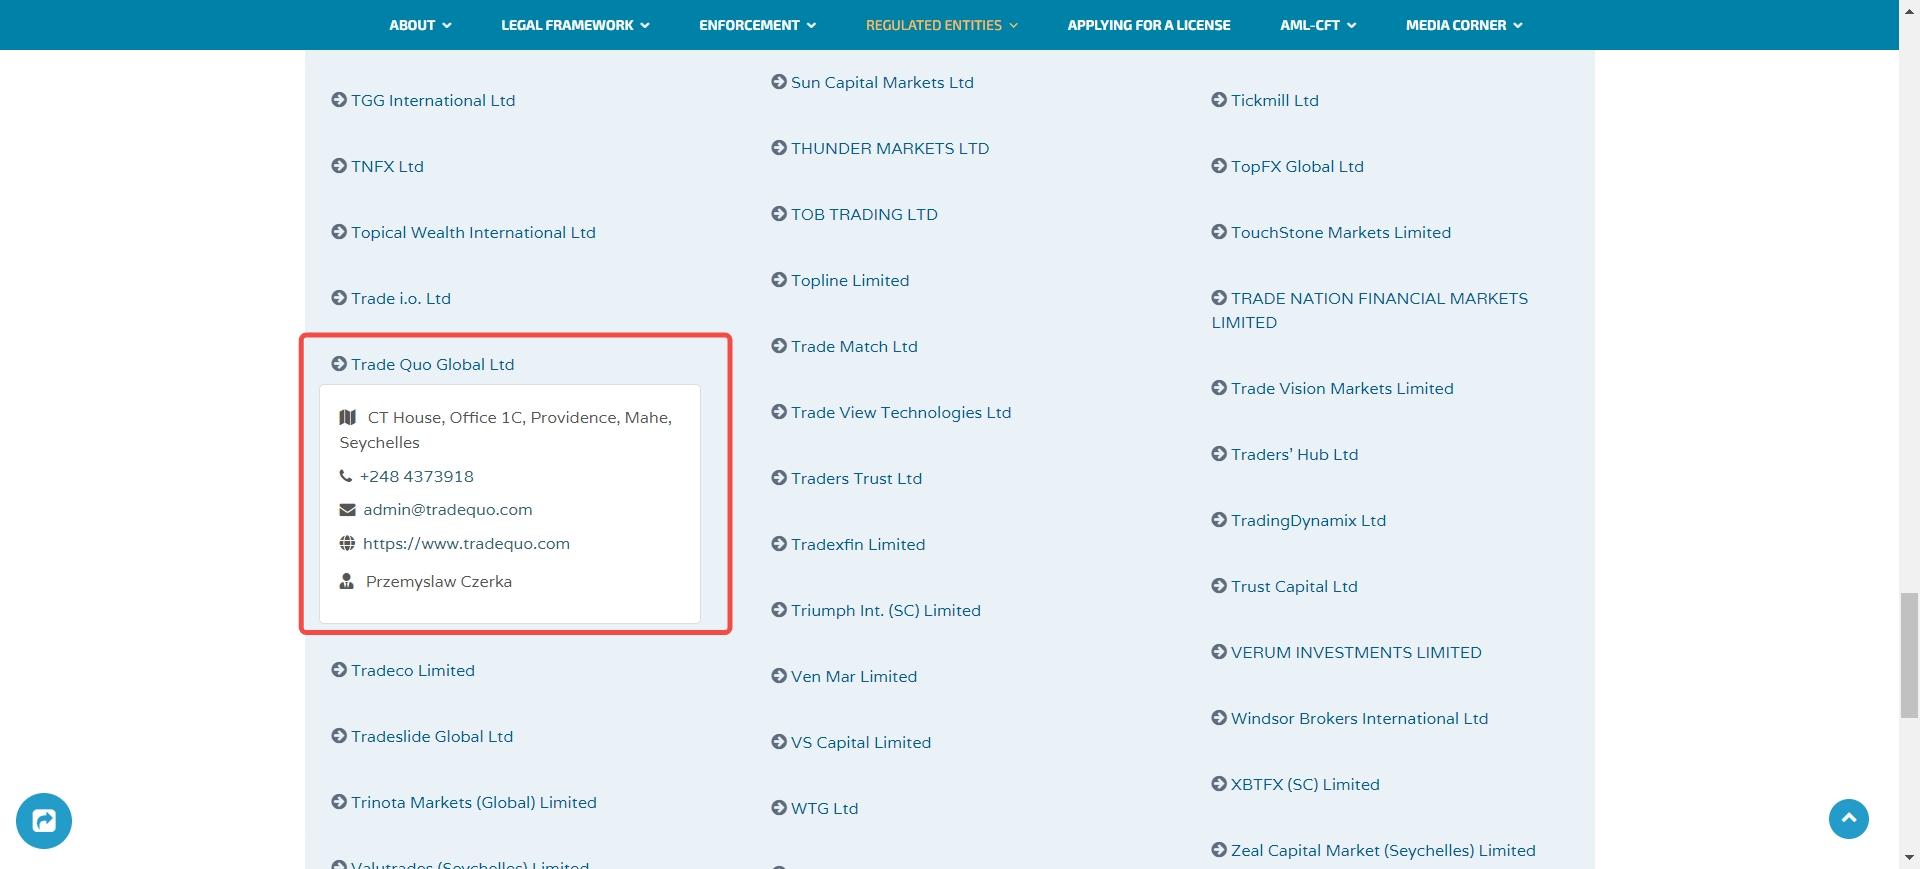
Task: Open Topical Wealth International Ltd details
Action: pyautogui.click(x=463, y=232)
